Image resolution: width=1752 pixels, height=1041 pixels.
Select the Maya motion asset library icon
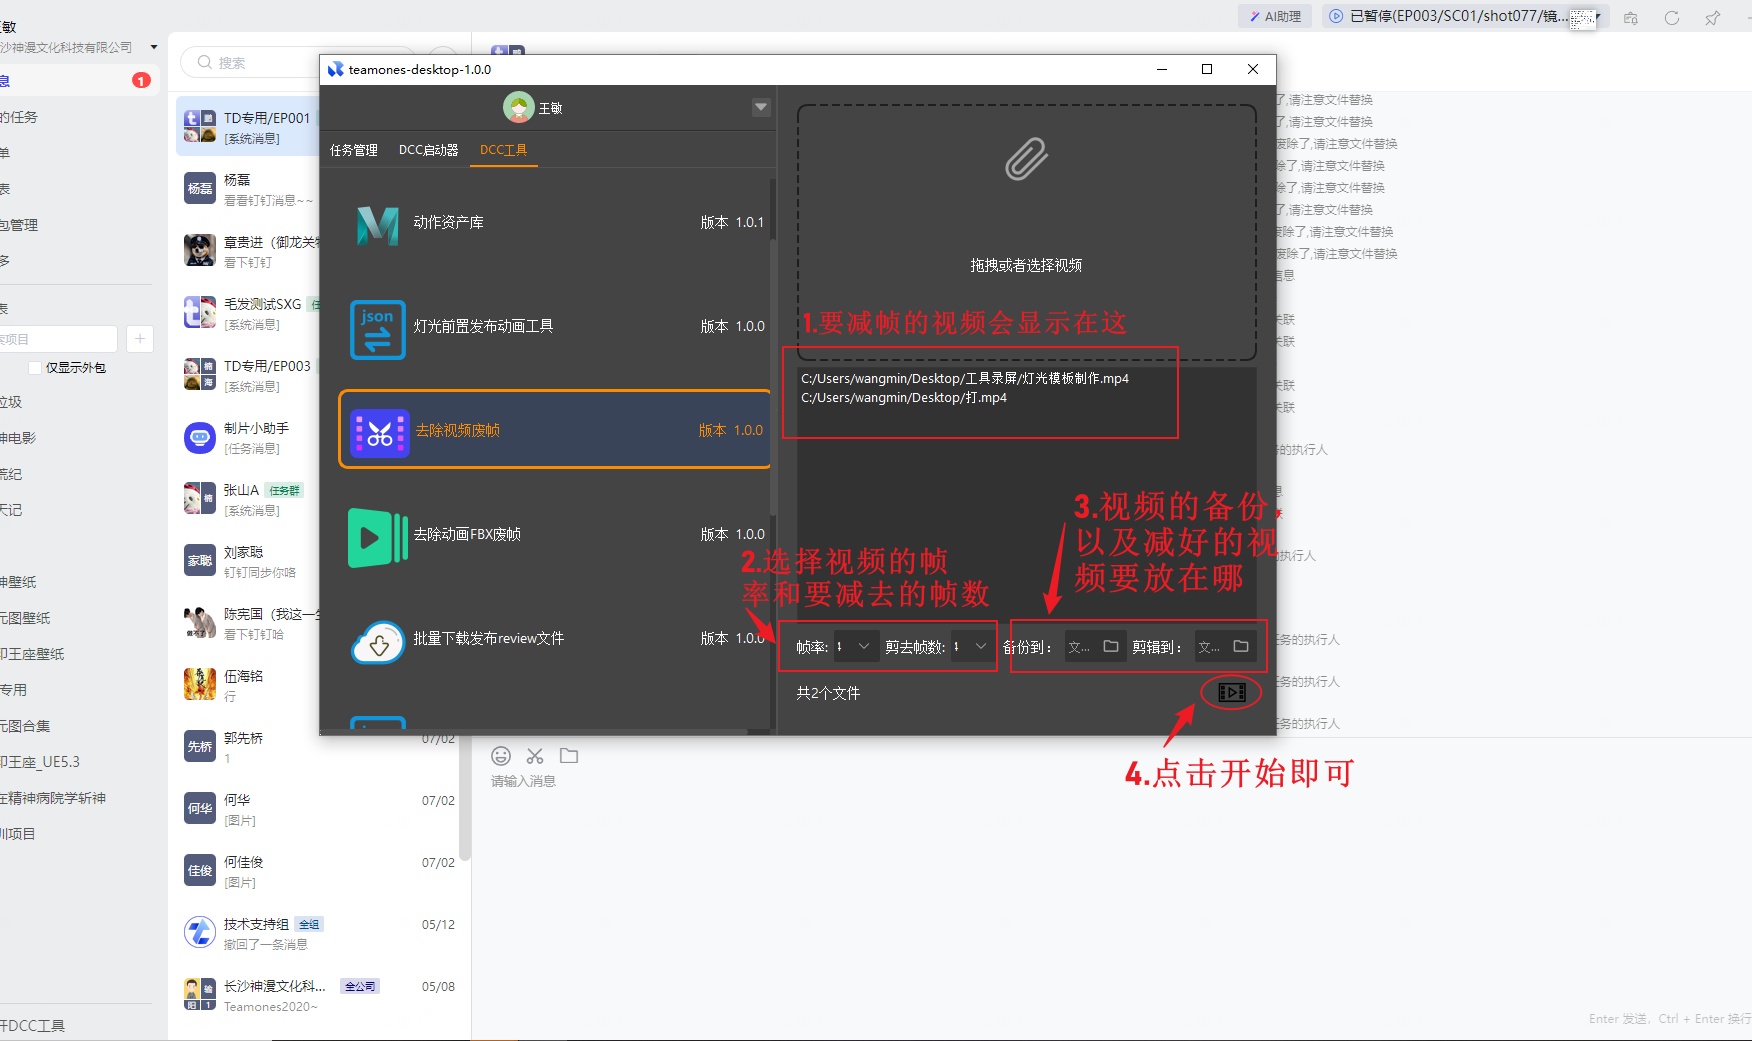[377, 223]
